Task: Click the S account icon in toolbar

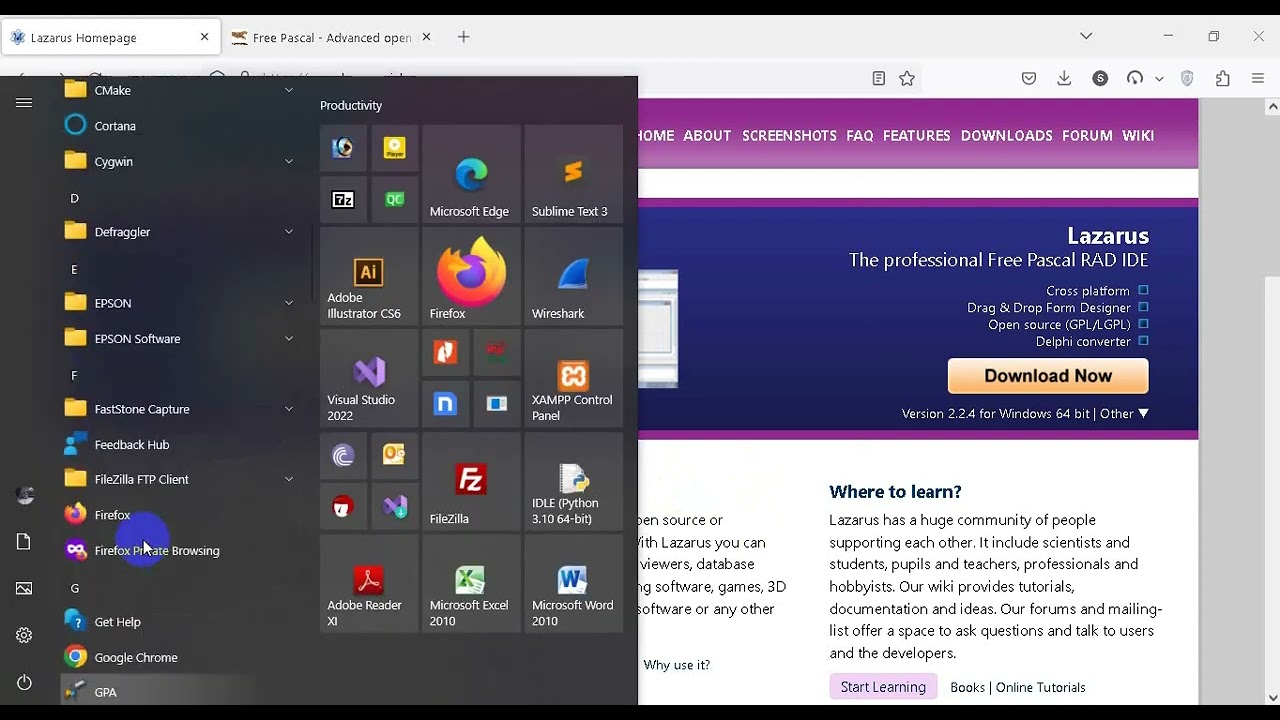Action: (x=1100, y=78)
